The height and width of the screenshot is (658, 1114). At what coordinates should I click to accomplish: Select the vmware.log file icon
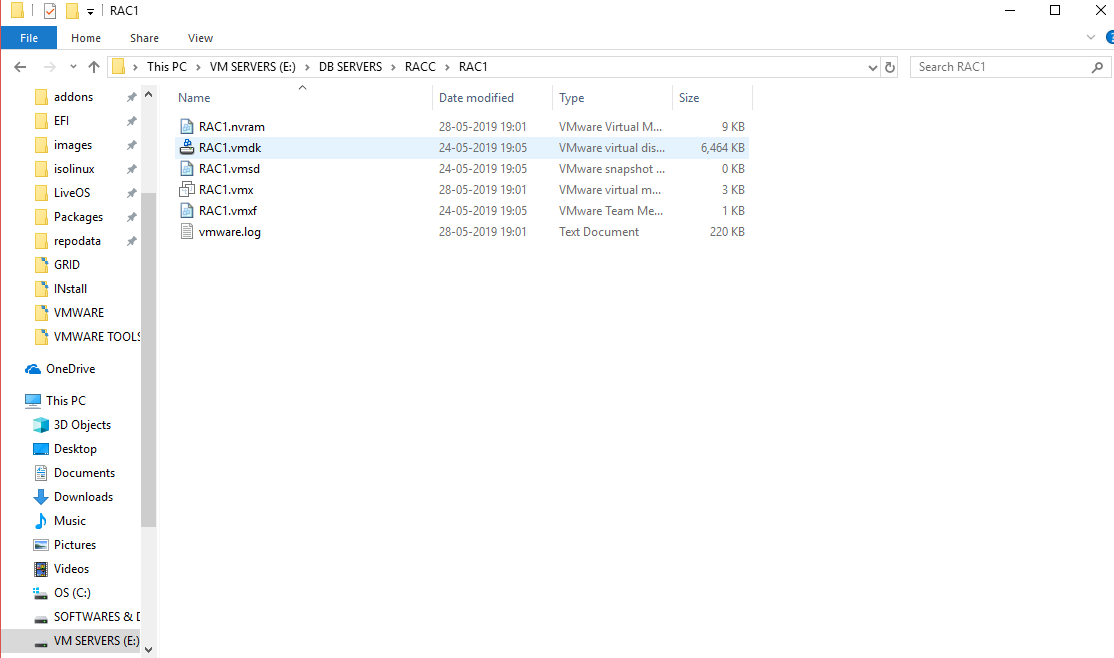[x=186, y=232]
